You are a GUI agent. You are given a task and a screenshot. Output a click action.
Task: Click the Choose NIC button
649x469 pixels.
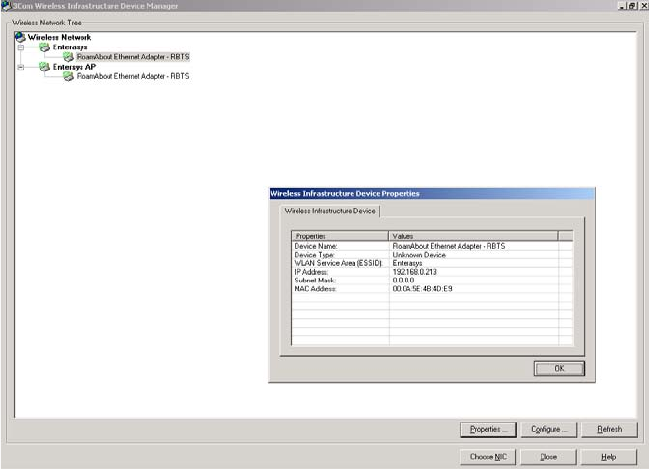coord(488,457)
